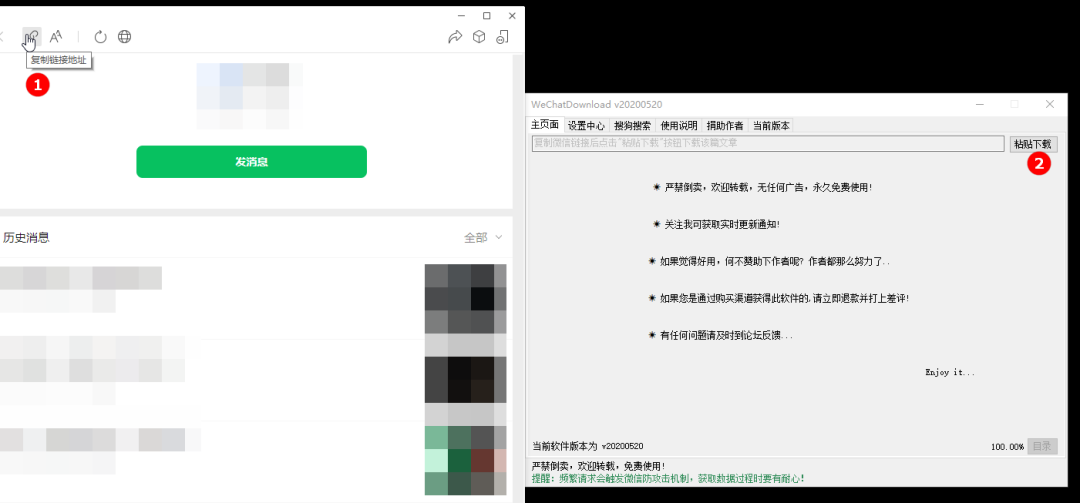This screenshot has height=503, width=1080.
Task: Switch to the 设置中心 tab
Action: 586,126
